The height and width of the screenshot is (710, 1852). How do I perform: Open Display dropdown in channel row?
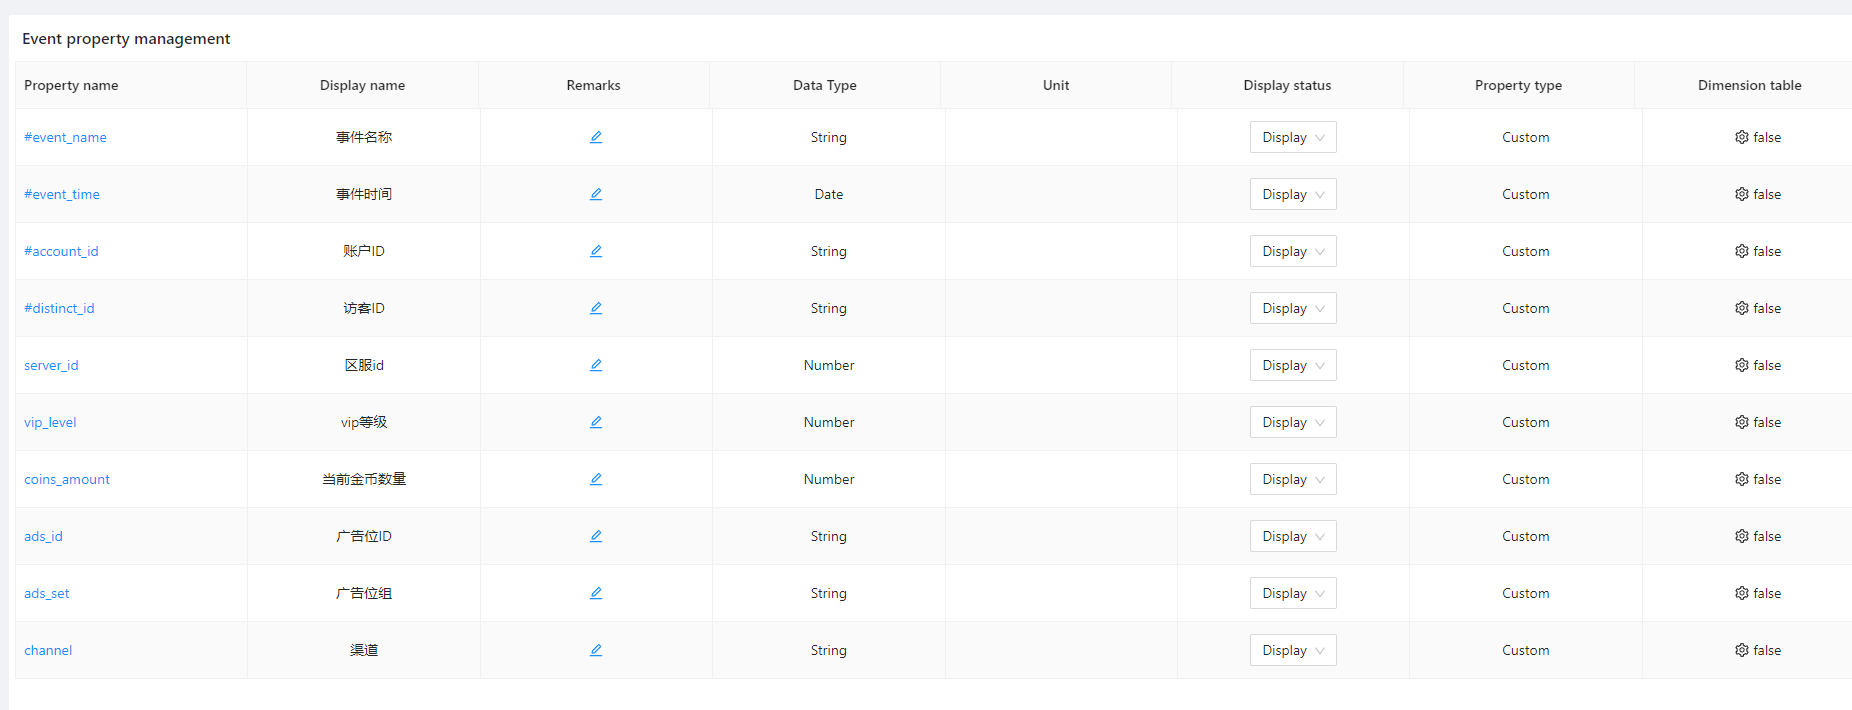1292,650
